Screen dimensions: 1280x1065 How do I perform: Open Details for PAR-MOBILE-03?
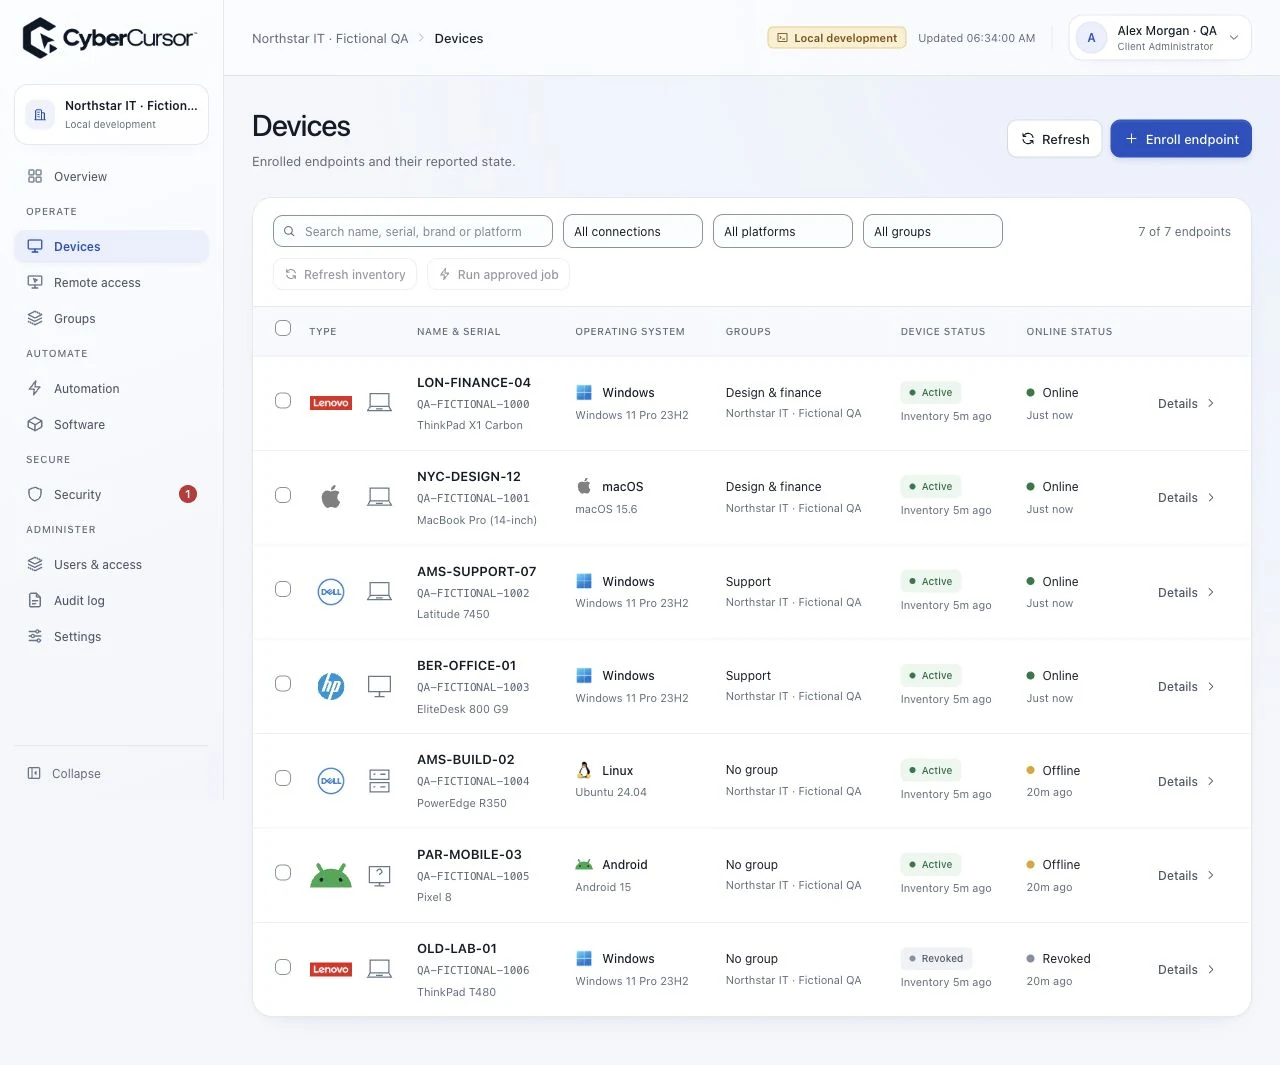(1186, 875)
